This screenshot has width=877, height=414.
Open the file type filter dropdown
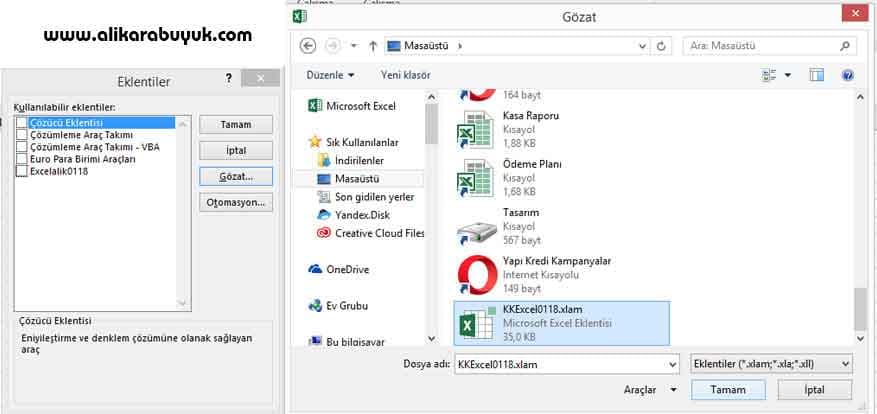tap(770, 363)
